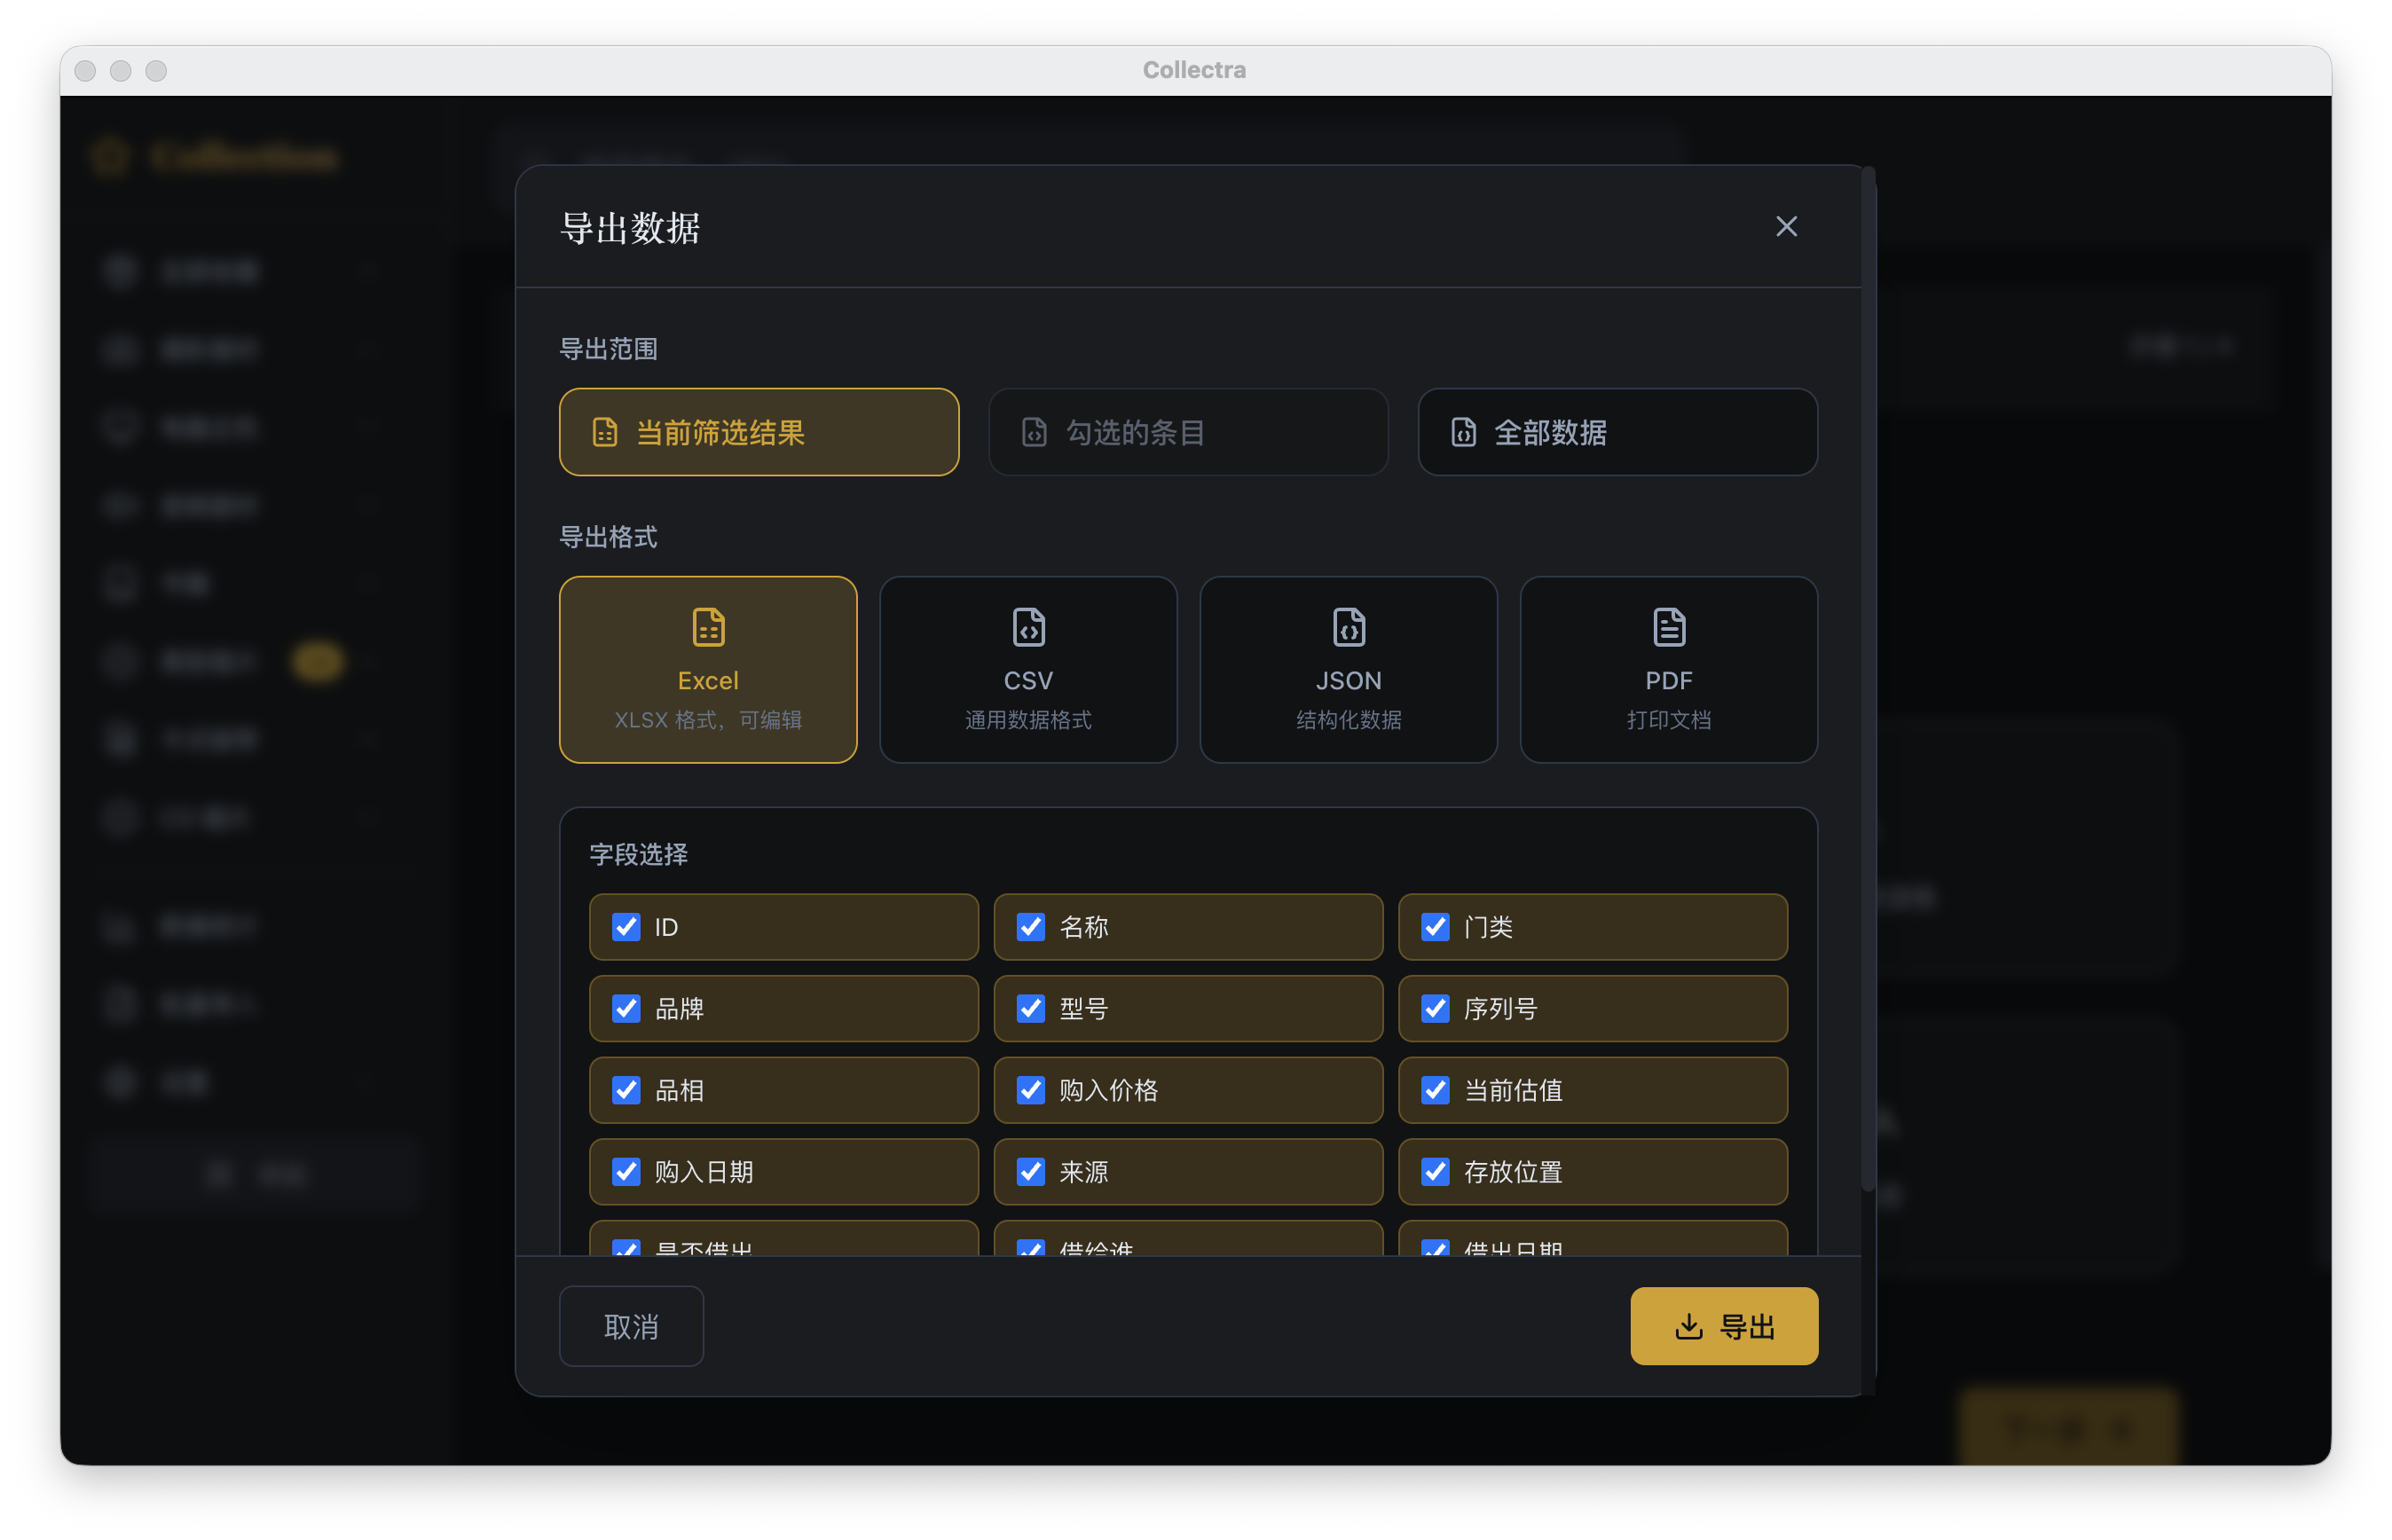Click the JSON braces file icon
The width and height of the screenshot is (2392, 1540).
pyautogui.click(x=1348, y=627)
